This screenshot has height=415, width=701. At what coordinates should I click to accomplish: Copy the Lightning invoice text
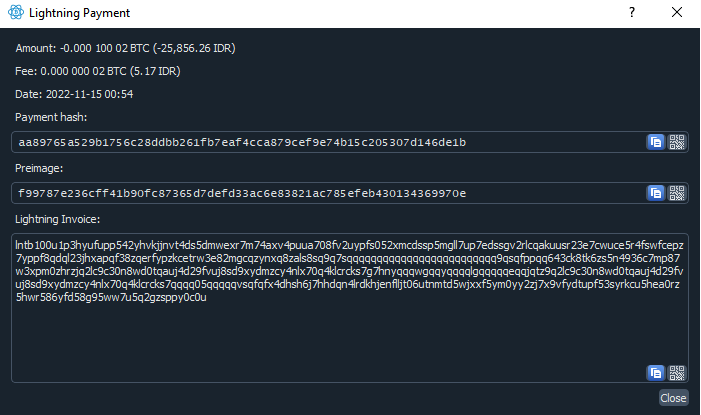tap(655, 373)
